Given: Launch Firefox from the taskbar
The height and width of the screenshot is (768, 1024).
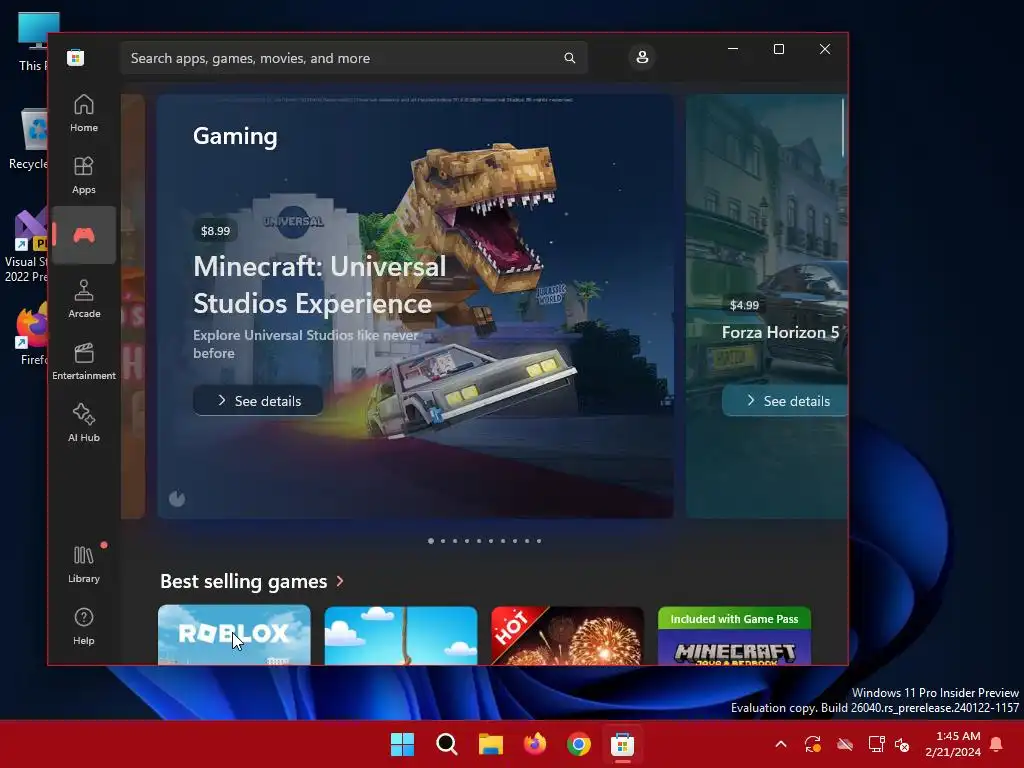Looking at the screenshot, I should (535, 744).
